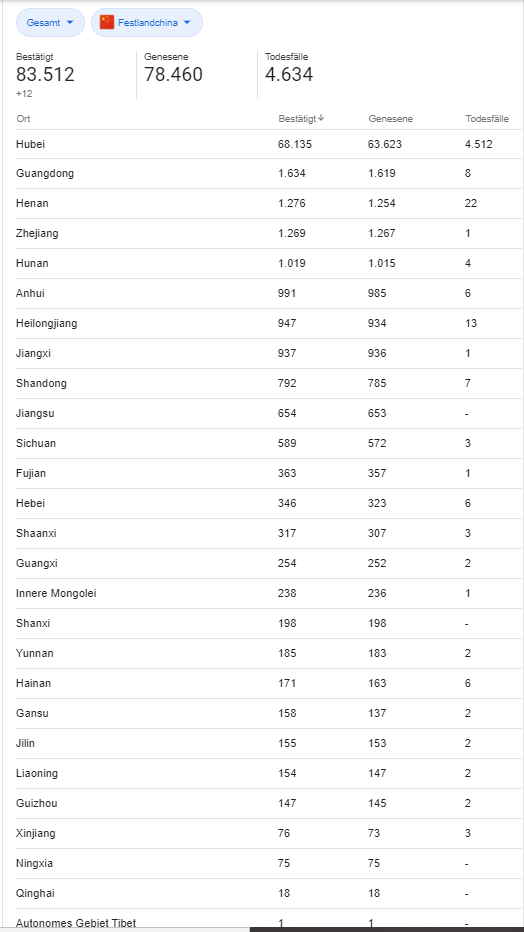Screen dimensions: 524x932
Task: Sort table by Todesfälle column
Action: [x=487, y=119]
